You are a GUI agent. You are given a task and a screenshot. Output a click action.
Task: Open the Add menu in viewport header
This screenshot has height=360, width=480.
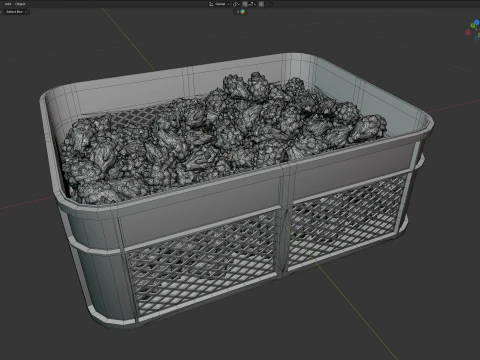(x=8, y=4)
